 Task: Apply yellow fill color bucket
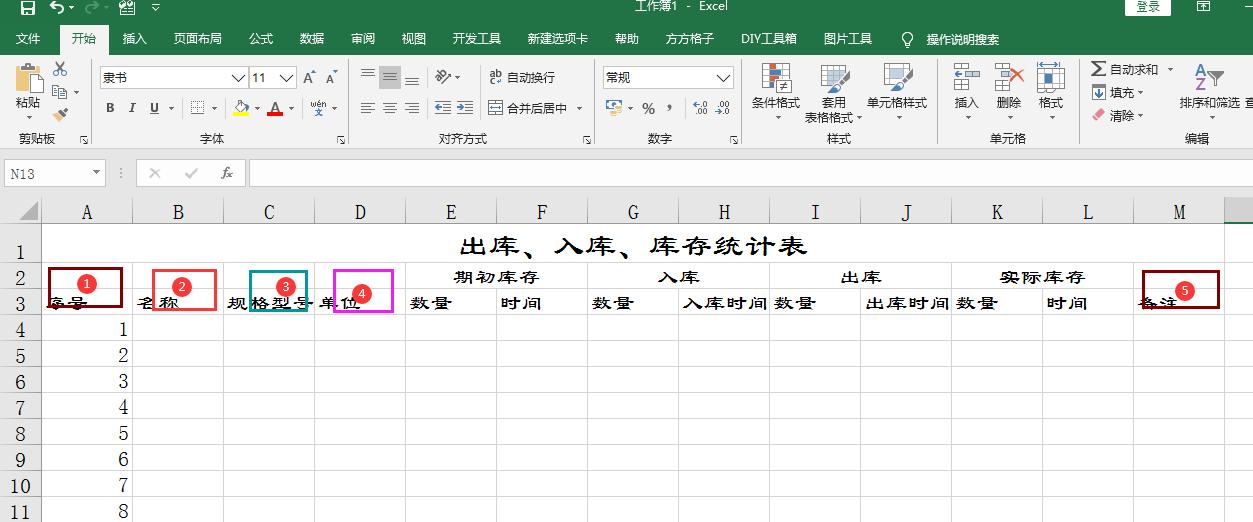[240, 108]
